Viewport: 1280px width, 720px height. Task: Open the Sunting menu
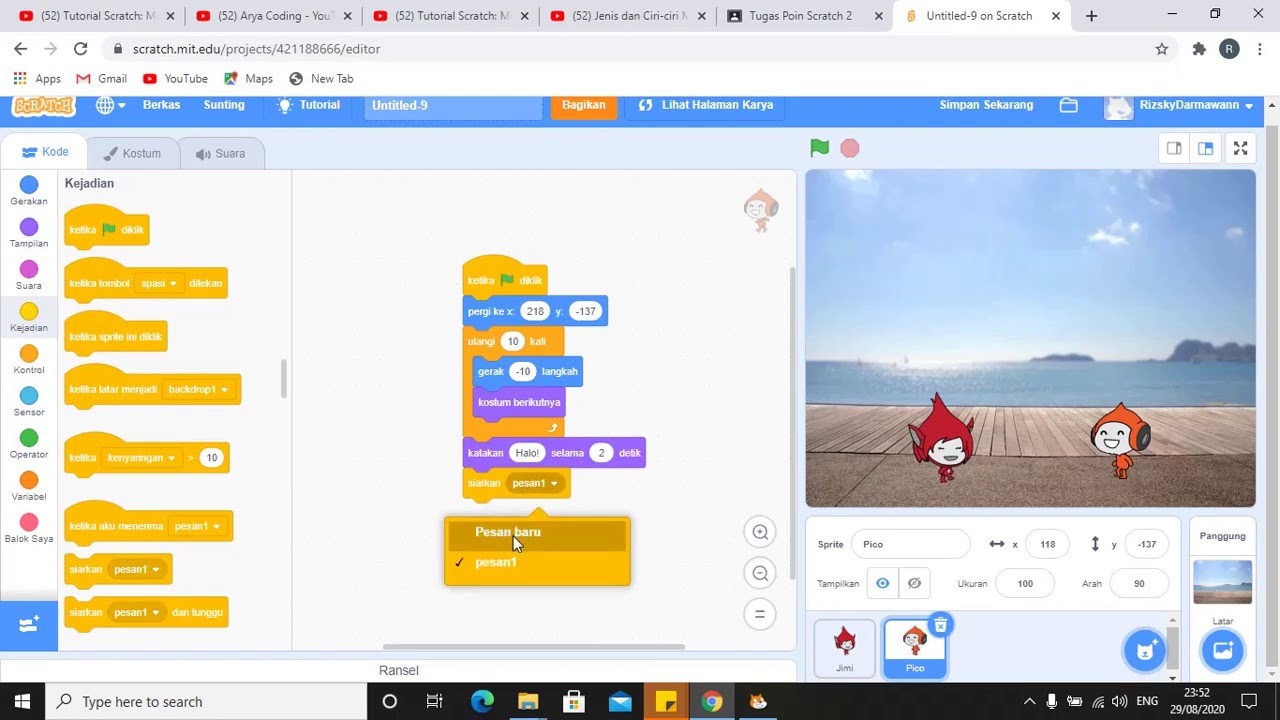coord(224,105)
